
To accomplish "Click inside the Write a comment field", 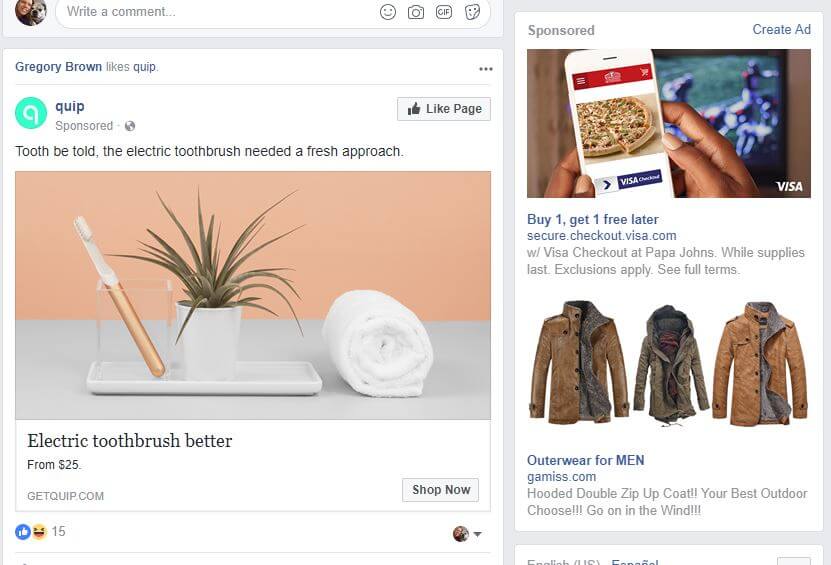I will point(217,12).
